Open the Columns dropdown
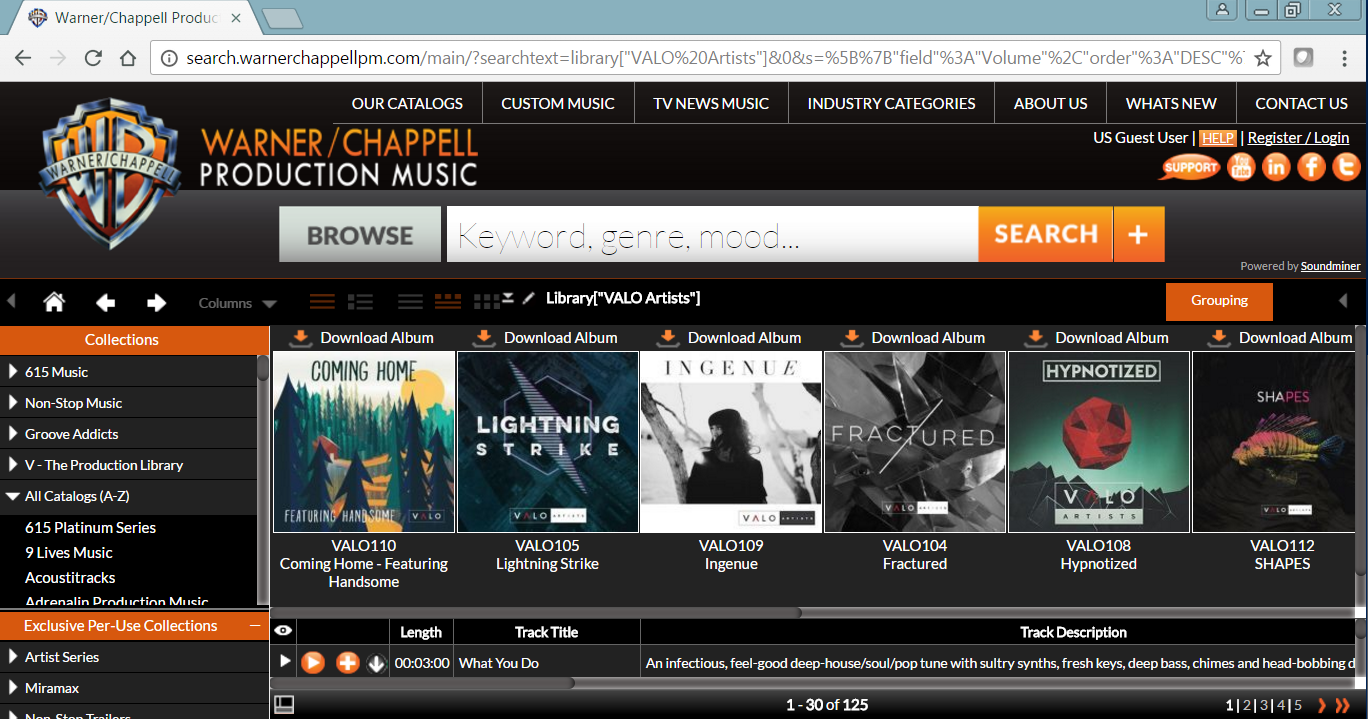 [238, 303]
